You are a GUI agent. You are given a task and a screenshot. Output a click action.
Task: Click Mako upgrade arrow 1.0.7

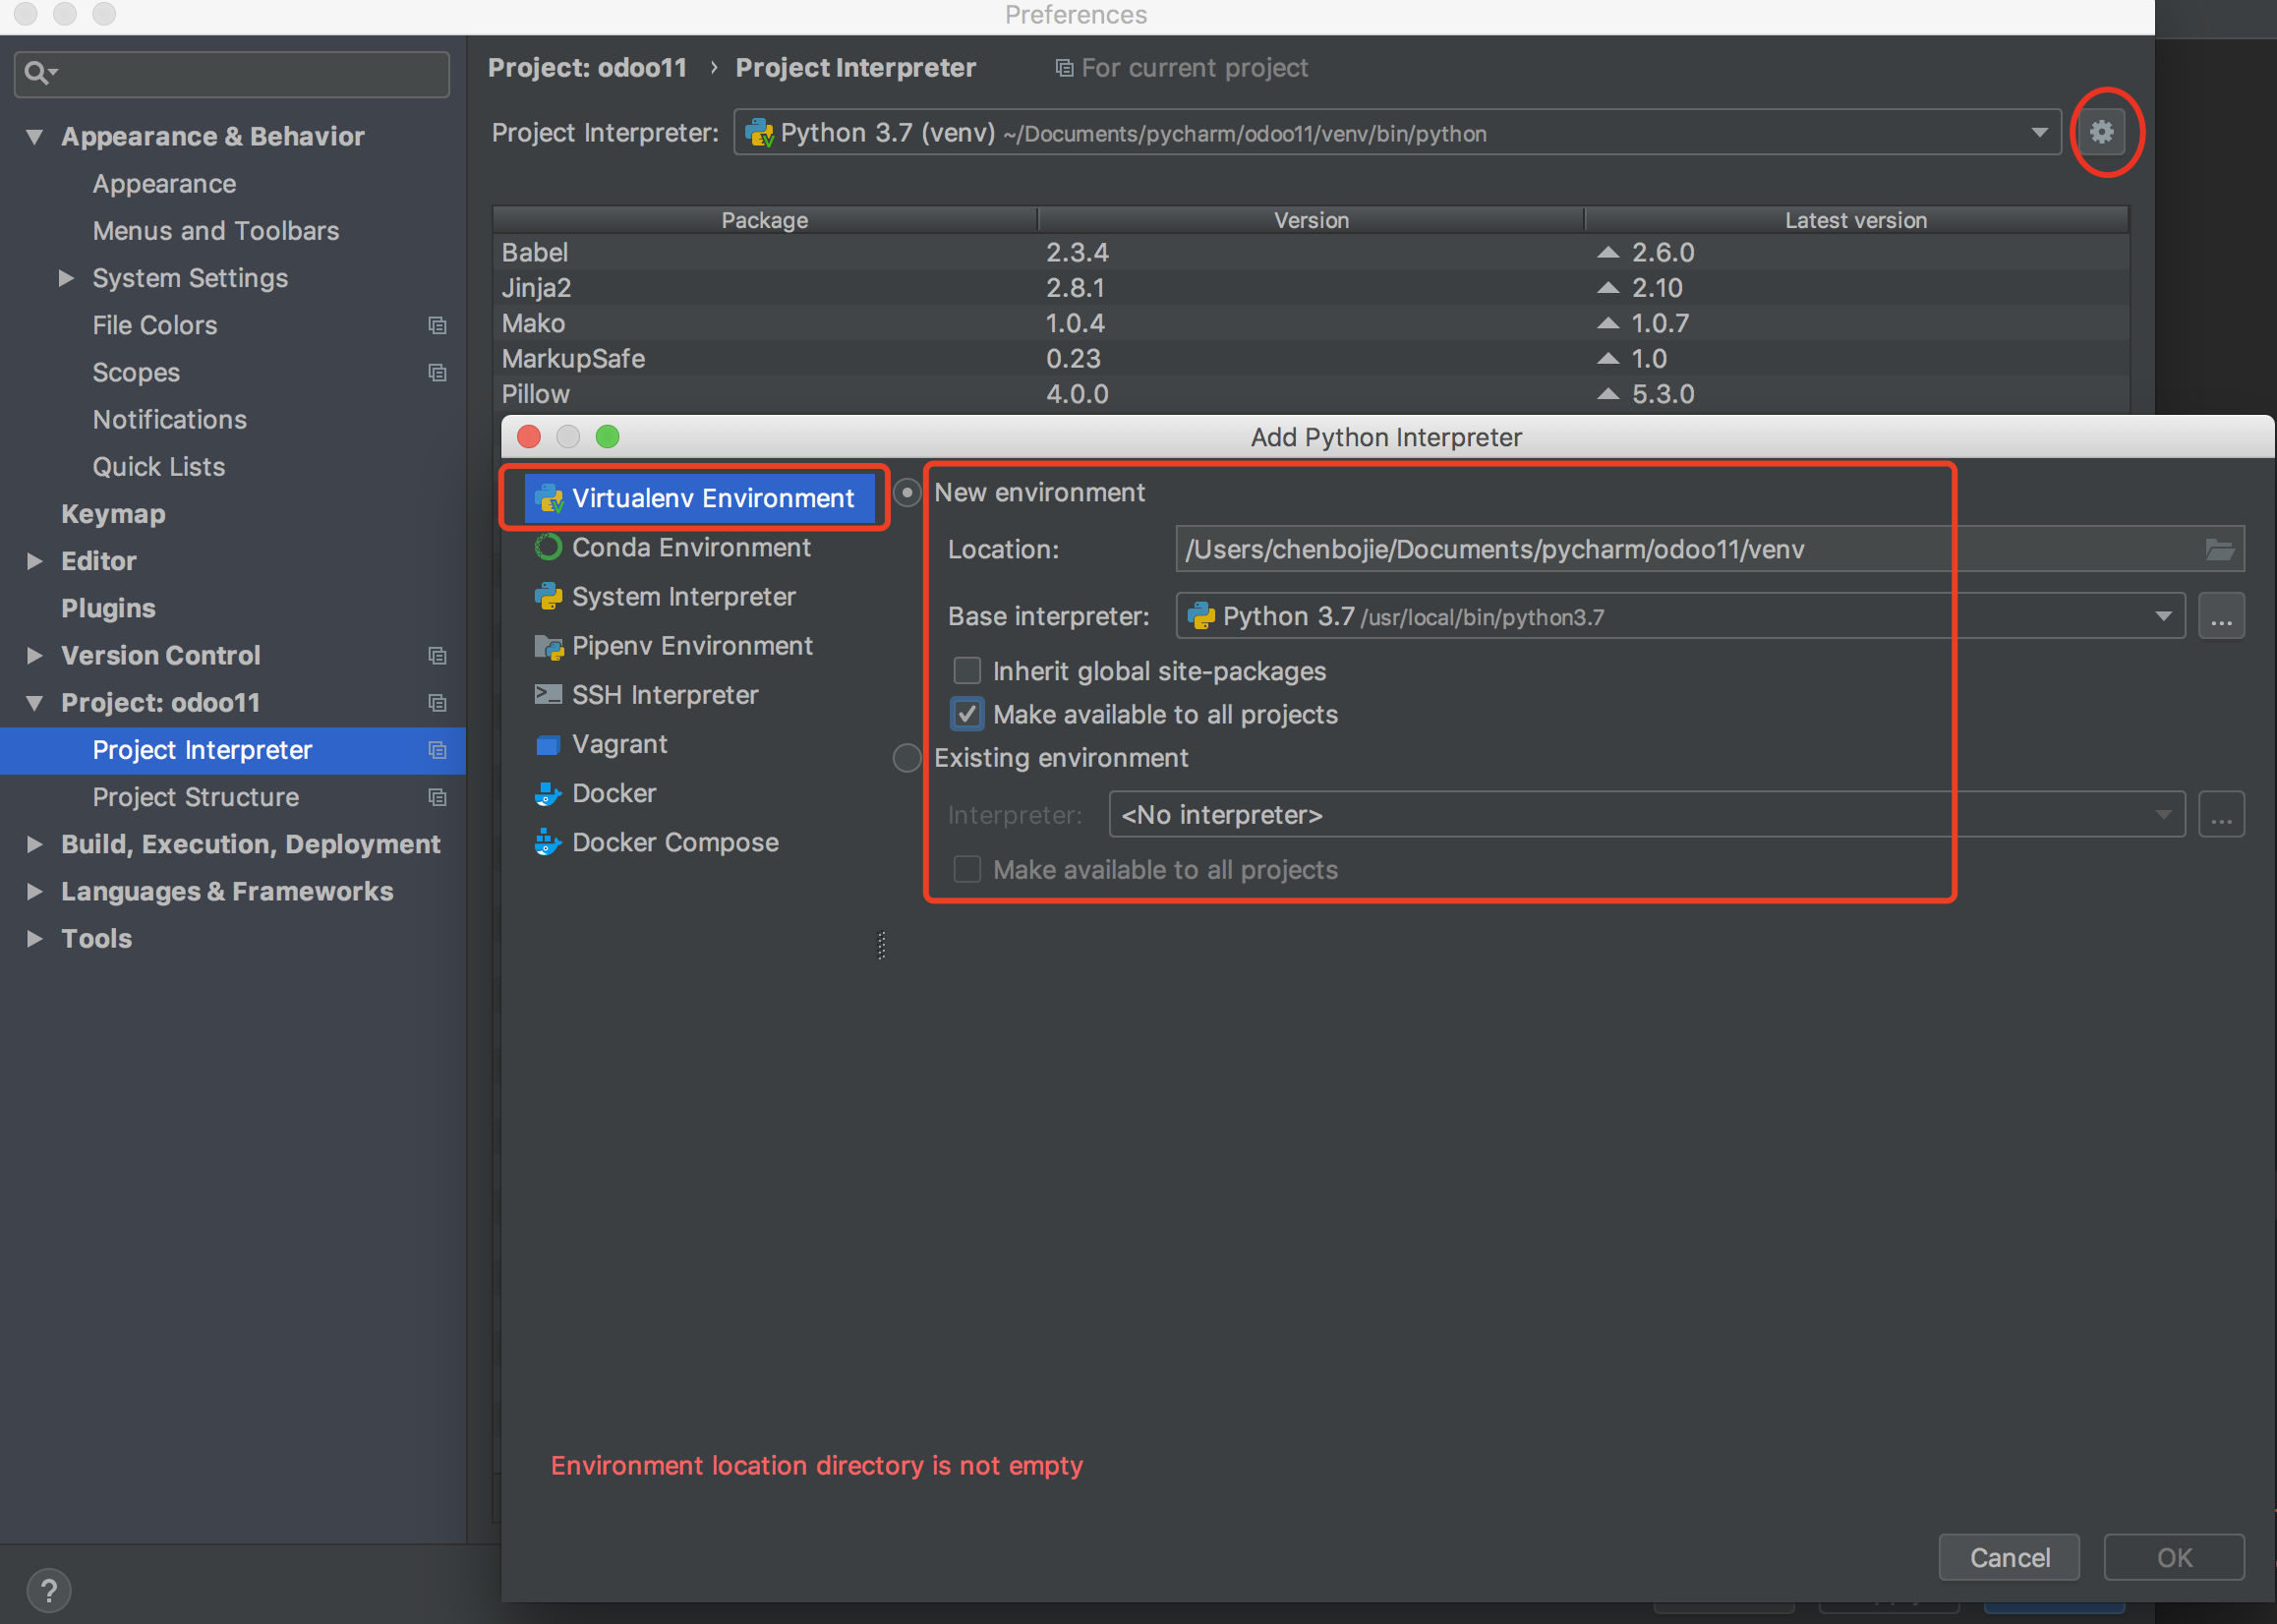tap(1607, 323)
